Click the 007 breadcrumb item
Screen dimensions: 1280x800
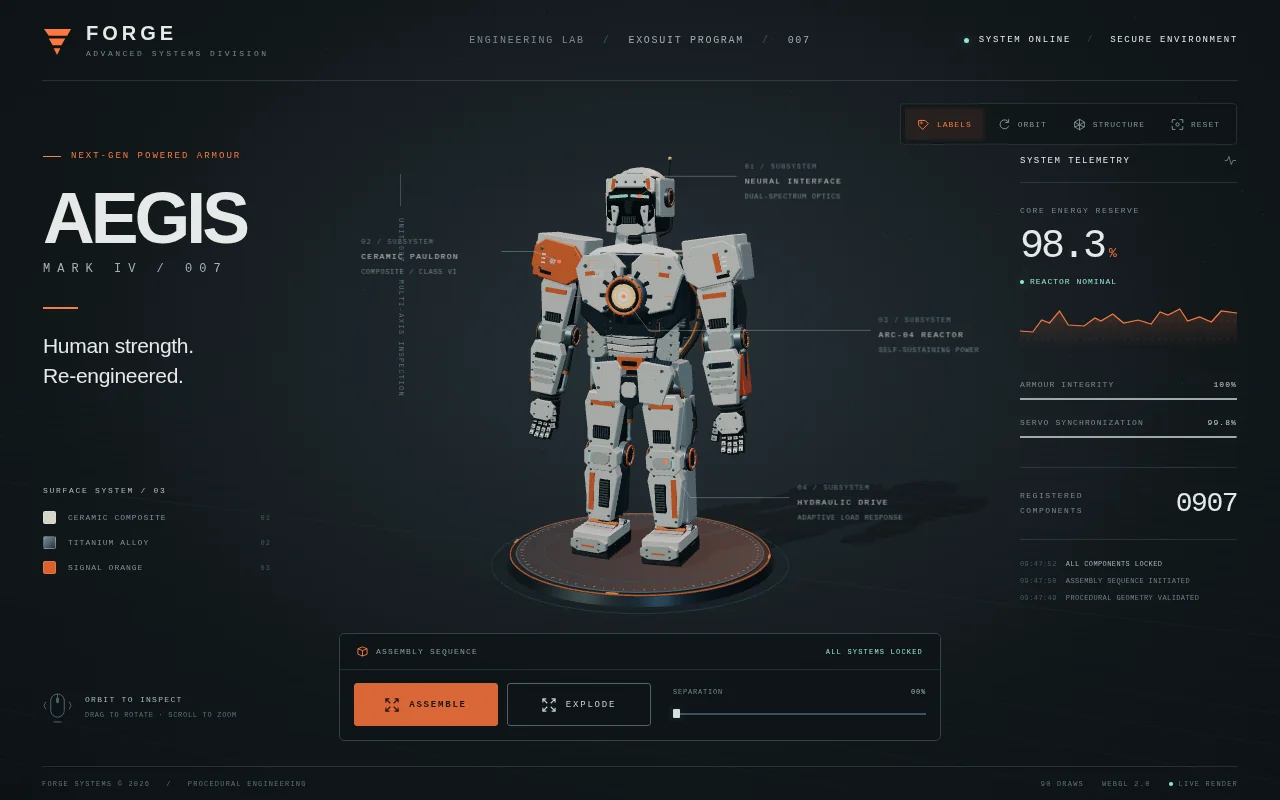pyautogui.click(x=799, y=40)
